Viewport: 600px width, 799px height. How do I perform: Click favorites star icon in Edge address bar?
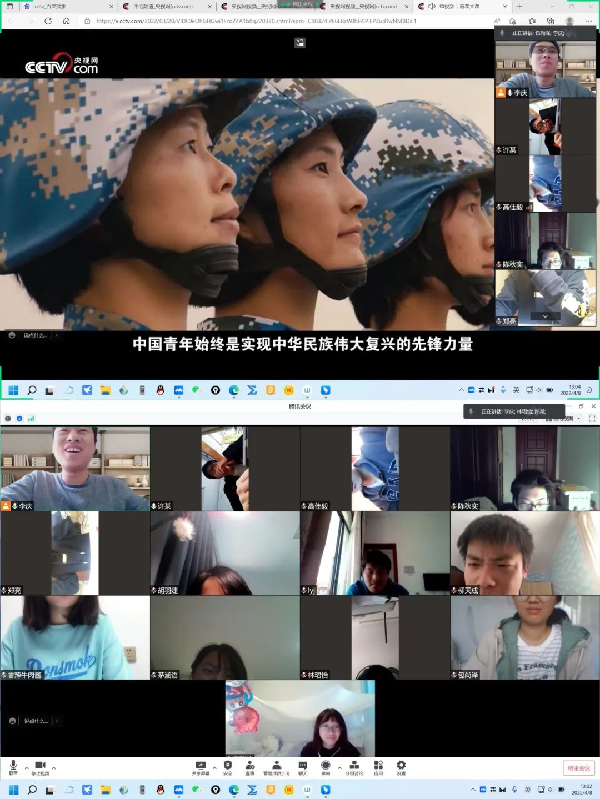click(512, 21)
